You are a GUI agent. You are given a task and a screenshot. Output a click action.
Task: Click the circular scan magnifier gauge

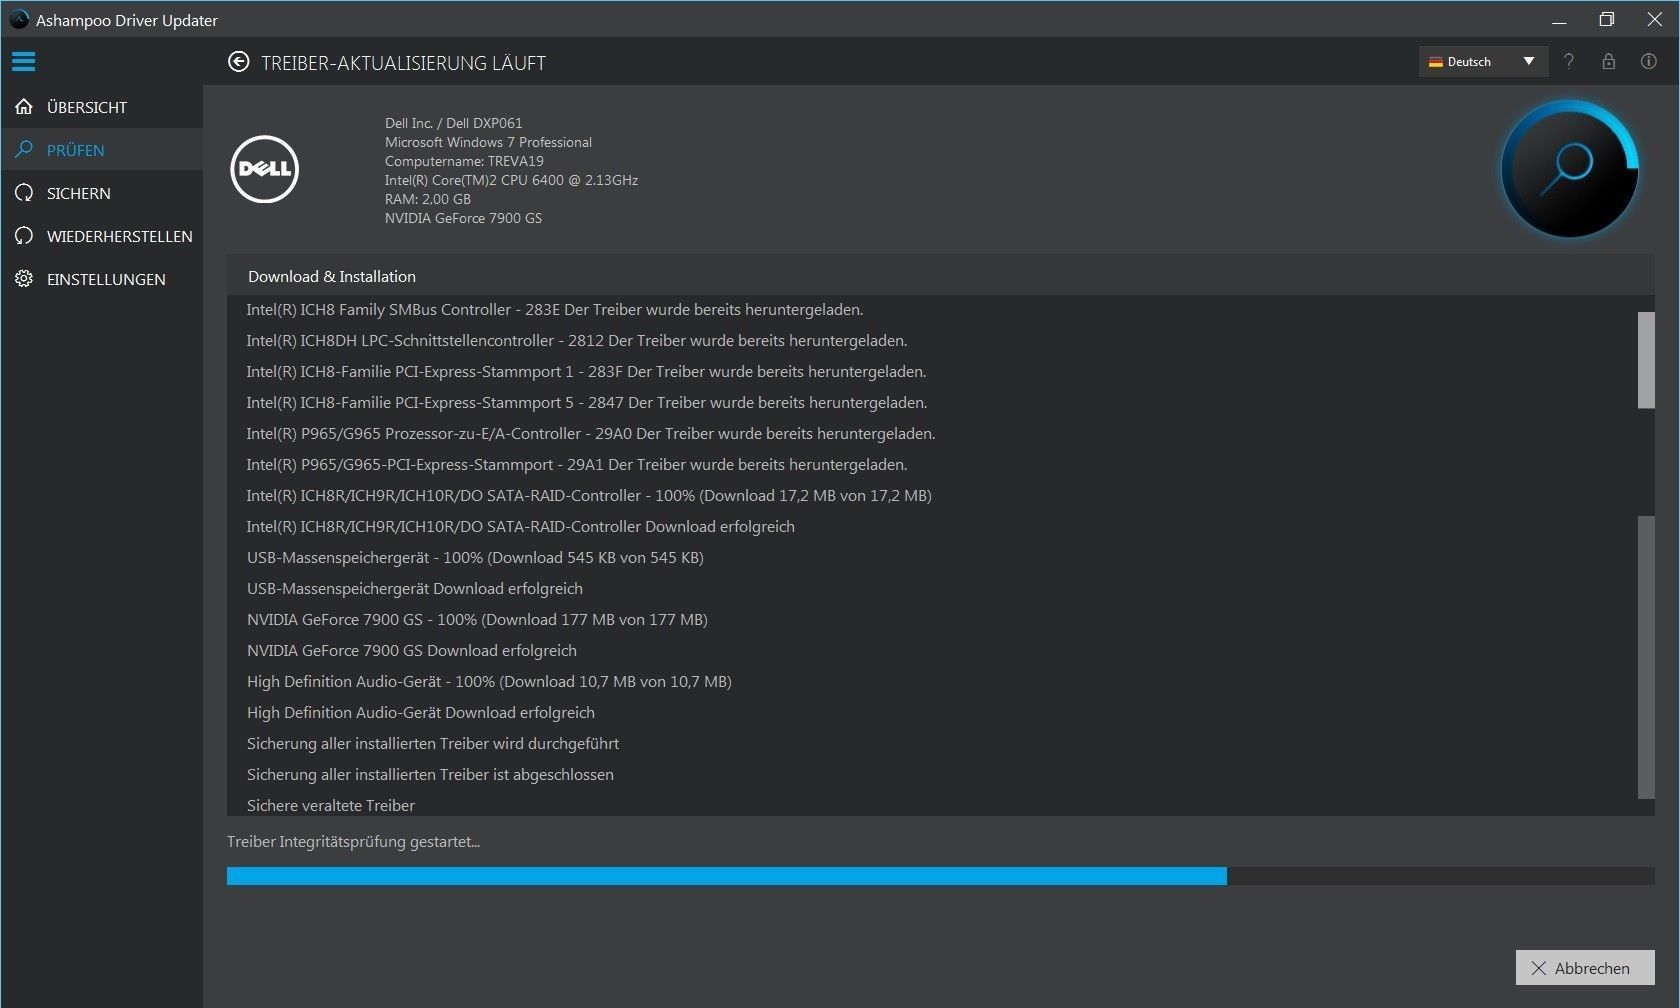[x=1569, y=169]
